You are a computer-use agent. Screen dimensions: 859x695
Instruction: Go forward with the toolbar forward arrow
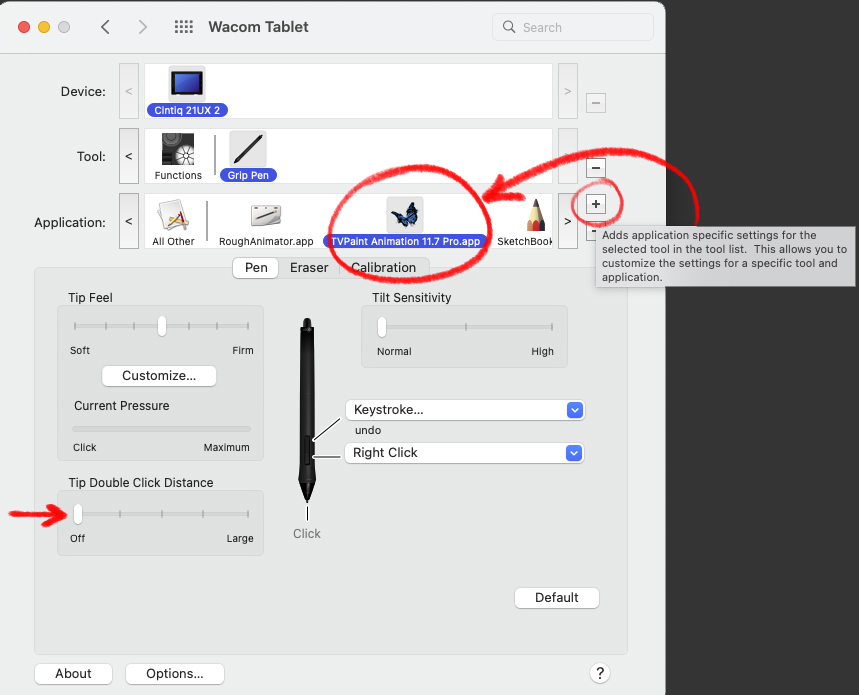[142, 27]
